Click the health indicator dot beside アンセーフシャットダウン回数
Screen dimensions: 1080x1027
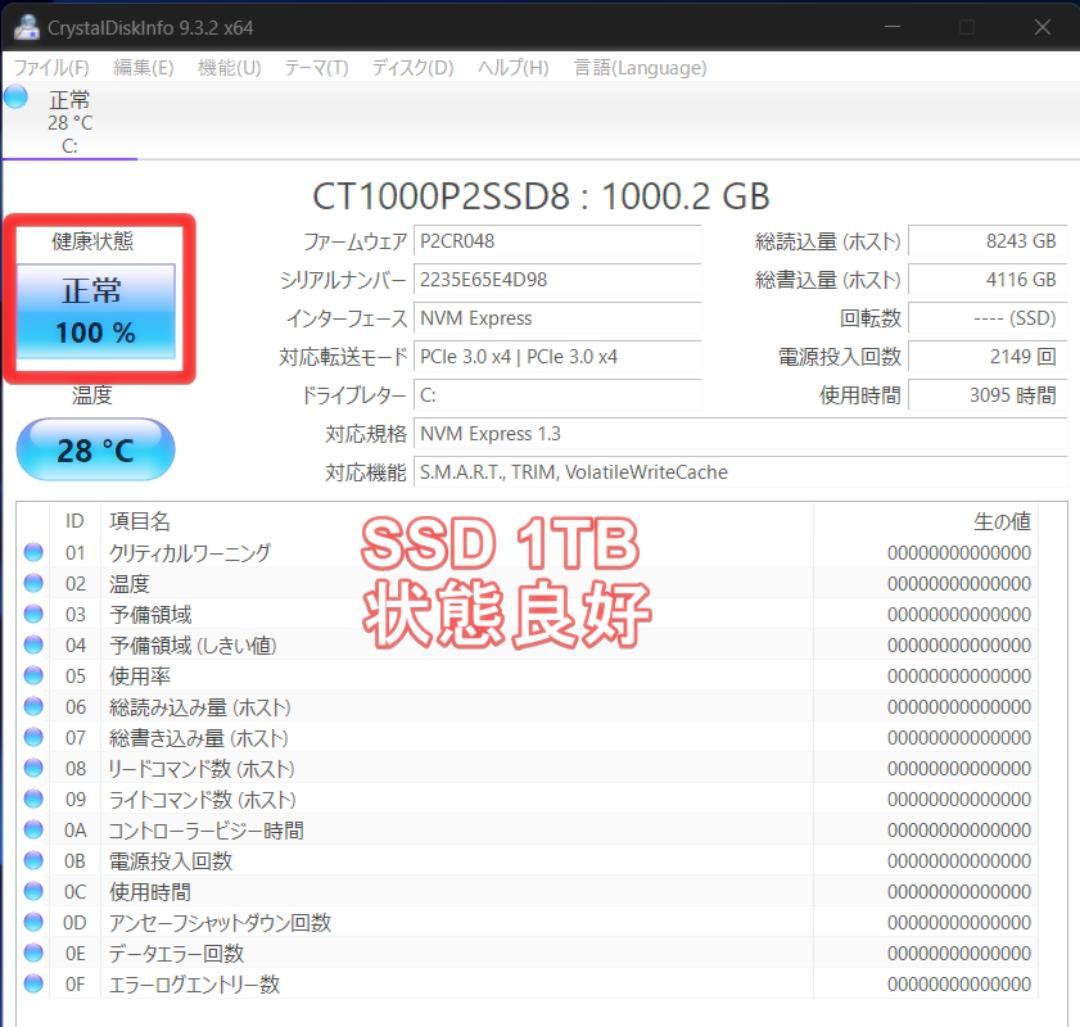coord(33,922)
